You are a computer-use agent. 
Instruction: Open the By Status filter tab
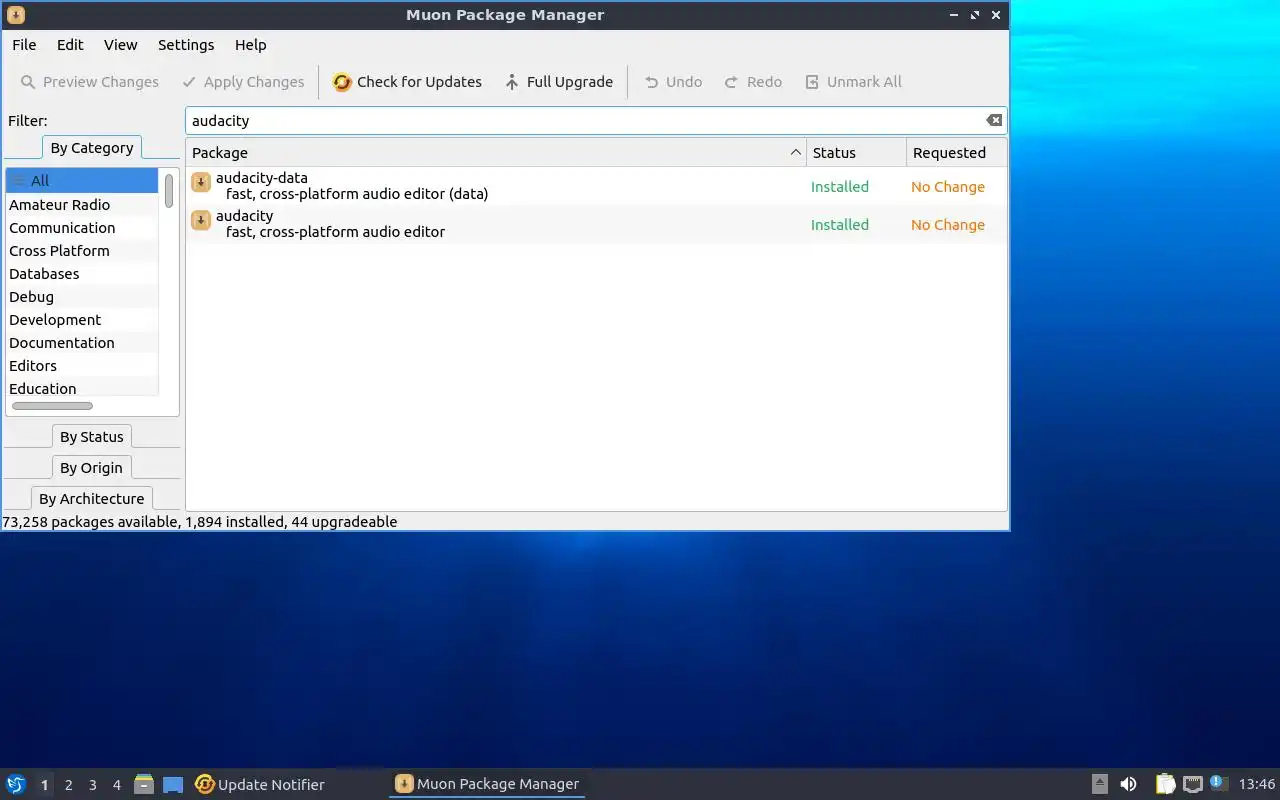(91, 437)
